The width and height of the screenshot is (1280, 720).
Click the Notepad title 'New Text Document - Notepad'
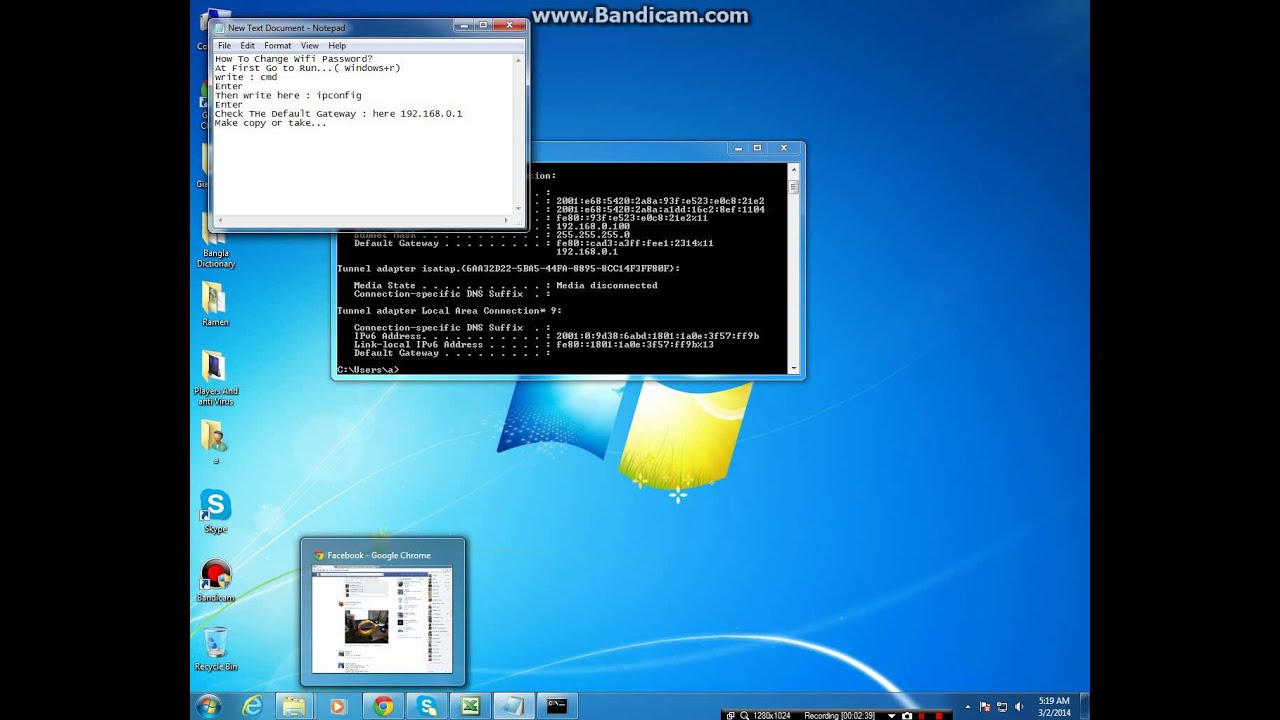click(x=286, y=28)
